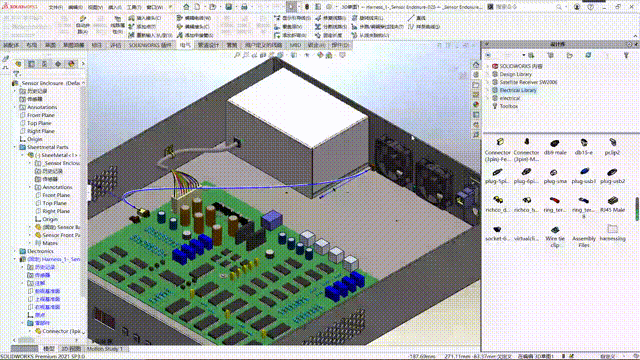Click the File Explorer folder task pane icon
The height and width of the screenshot is (360, 640).
click(476, 84)
